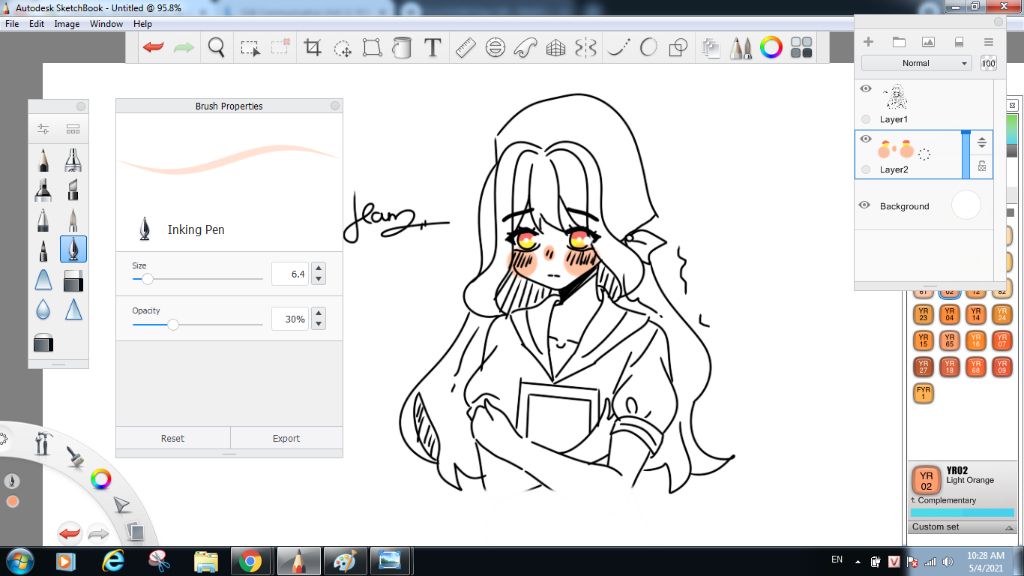Image resolution: width=1024 pixels, height=576 pixels.
Task: Open Google Chrome from the taskbar
Action: click(250, 561)
